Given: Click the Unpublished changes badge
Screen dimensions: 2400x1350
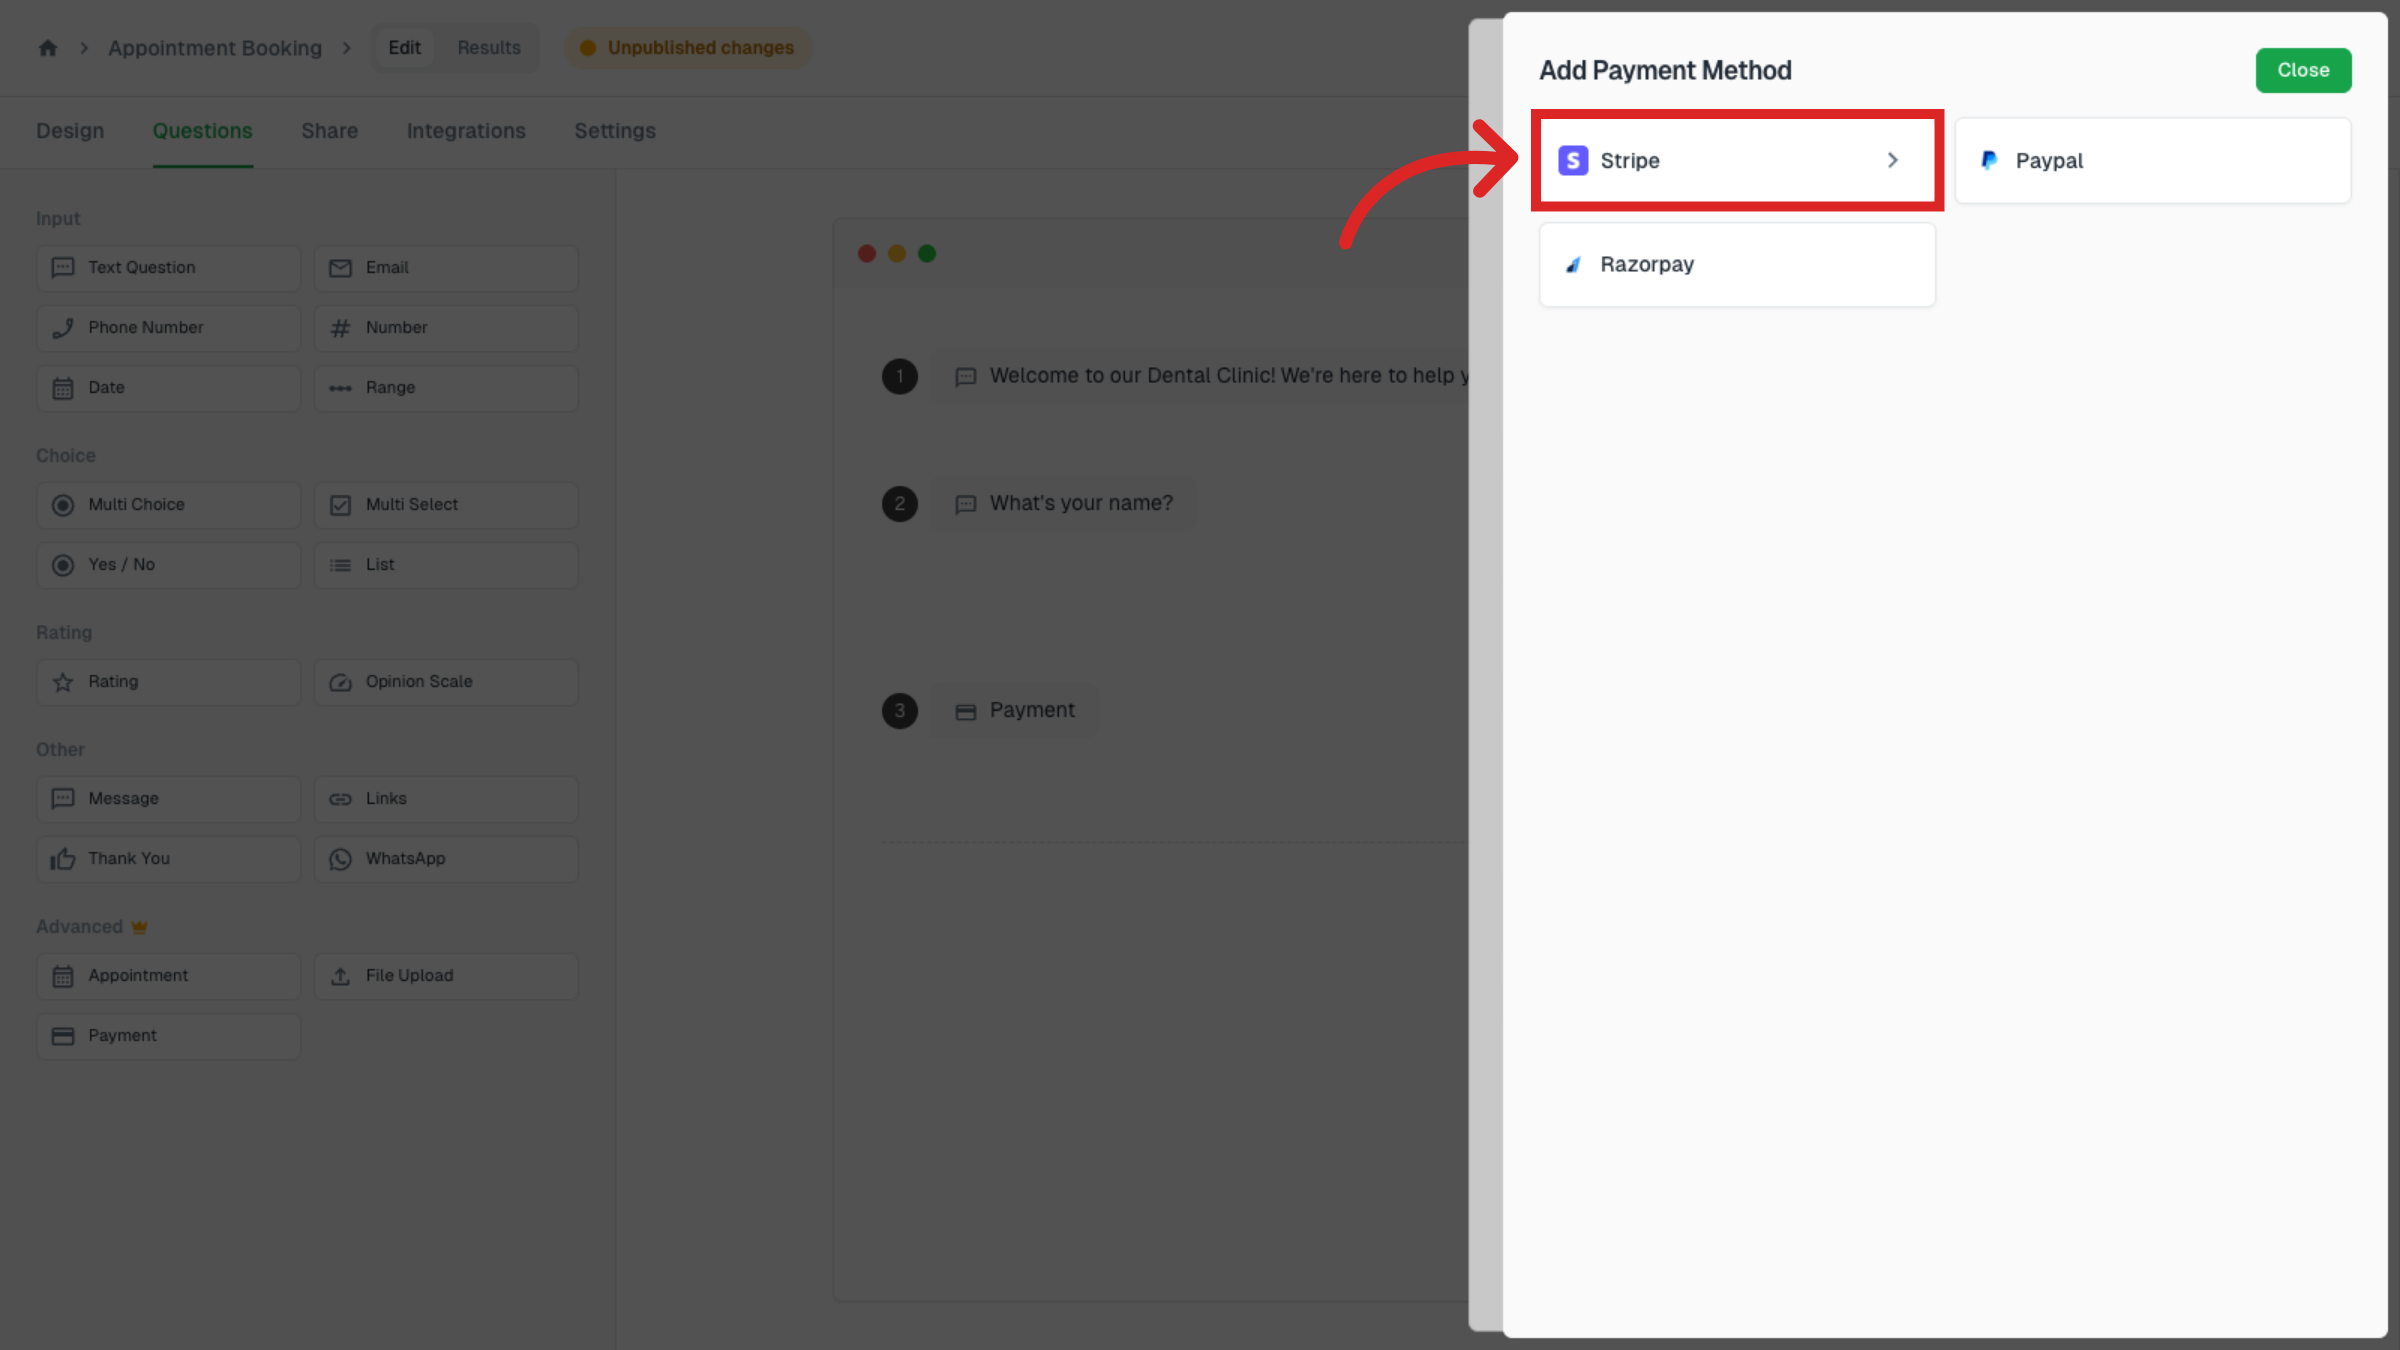Looking at the screenshot, I should tap(688, 47).
